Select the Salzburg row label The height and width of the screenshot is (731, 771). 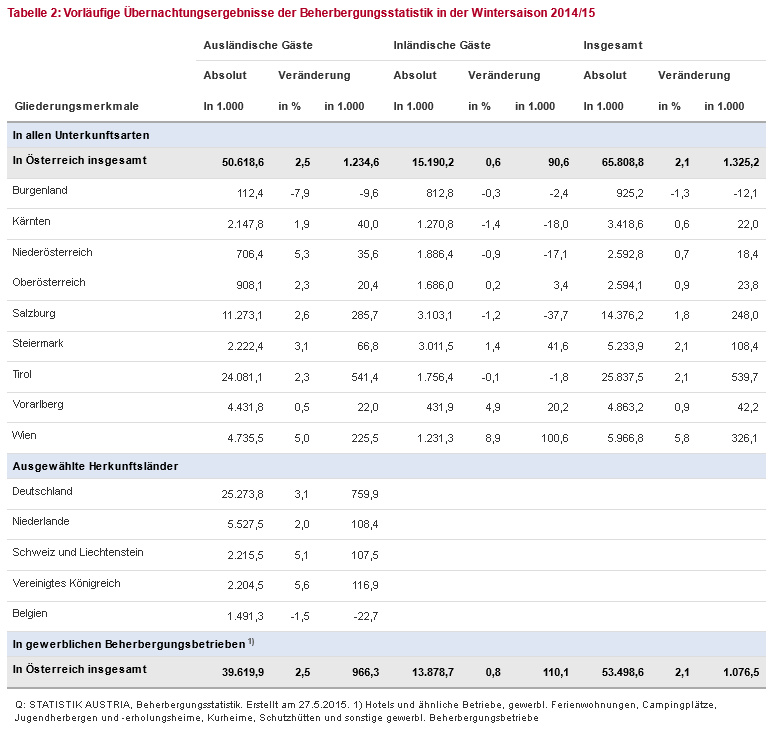point(33,313)
